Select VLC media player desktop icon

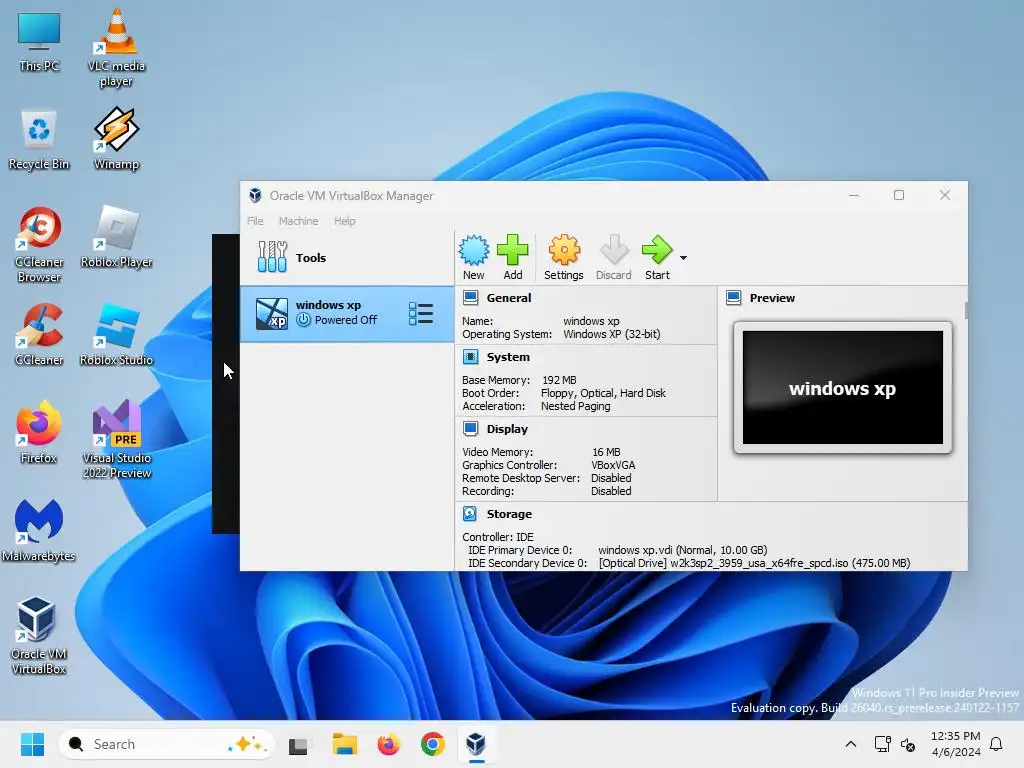click(116, 48)
